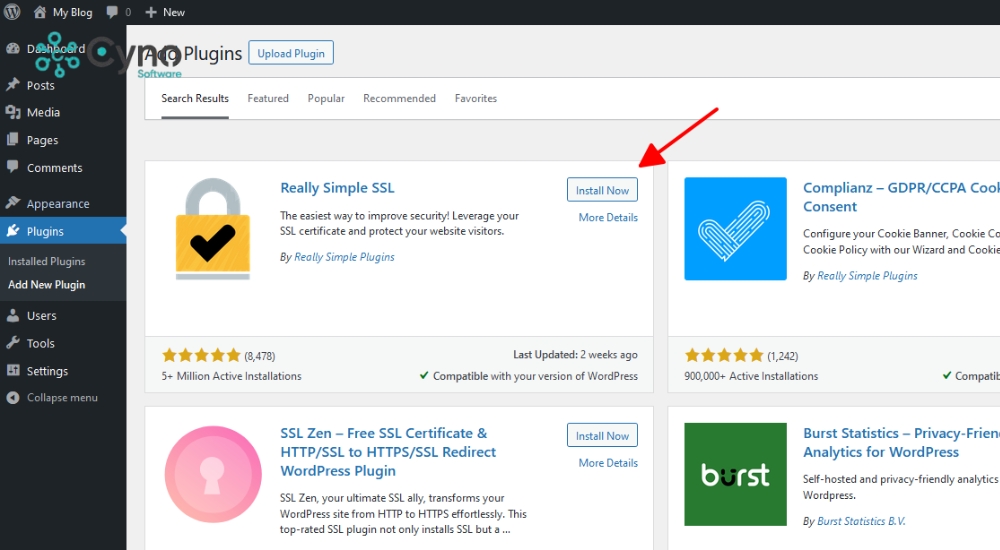The height and width of the screenshot is (550, 1000).
Task: Switch to the Featured tab
Action: click(x=268, y=98)
